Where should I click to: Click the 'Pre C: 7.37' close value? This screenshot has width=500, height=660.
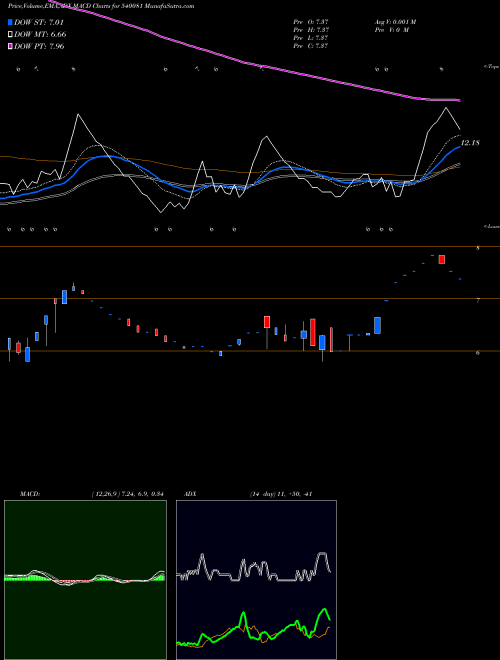click(x=311, y=46)
